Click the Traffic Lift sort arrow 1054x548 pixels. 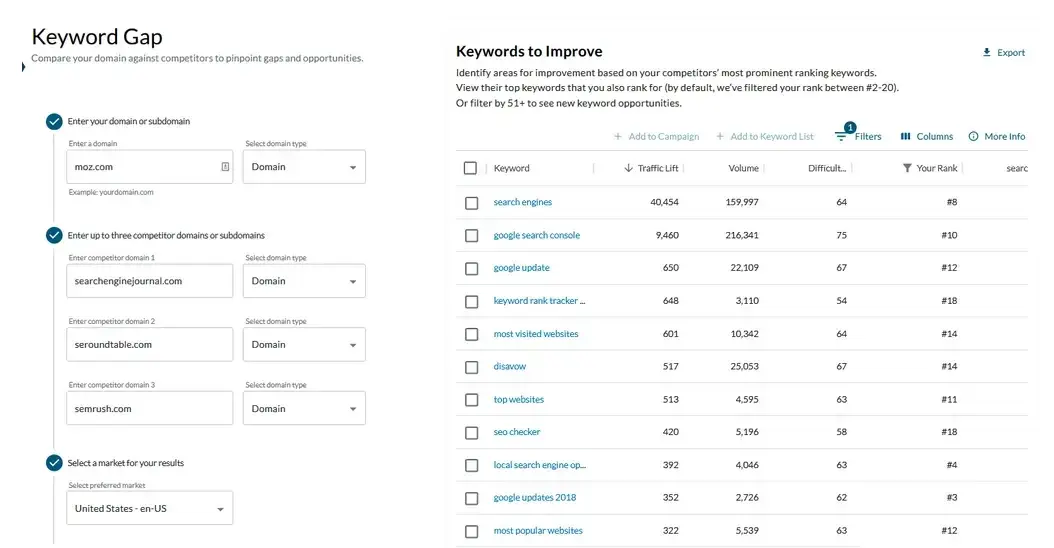[628, 169]
